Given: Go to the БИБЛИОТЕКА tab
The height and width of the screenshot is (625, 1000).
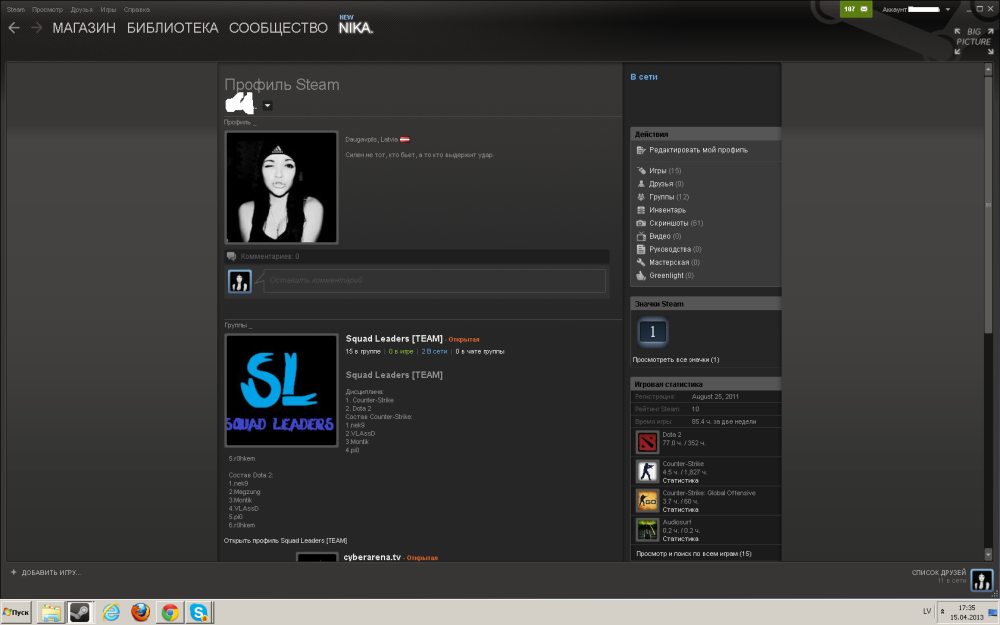Looking at the screenshot, I should pos(172,28).
